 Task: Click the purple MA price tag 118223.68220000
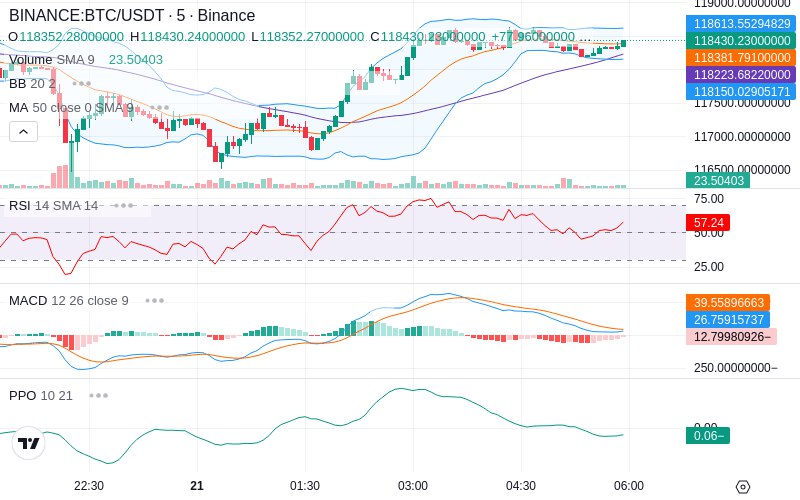741,74
